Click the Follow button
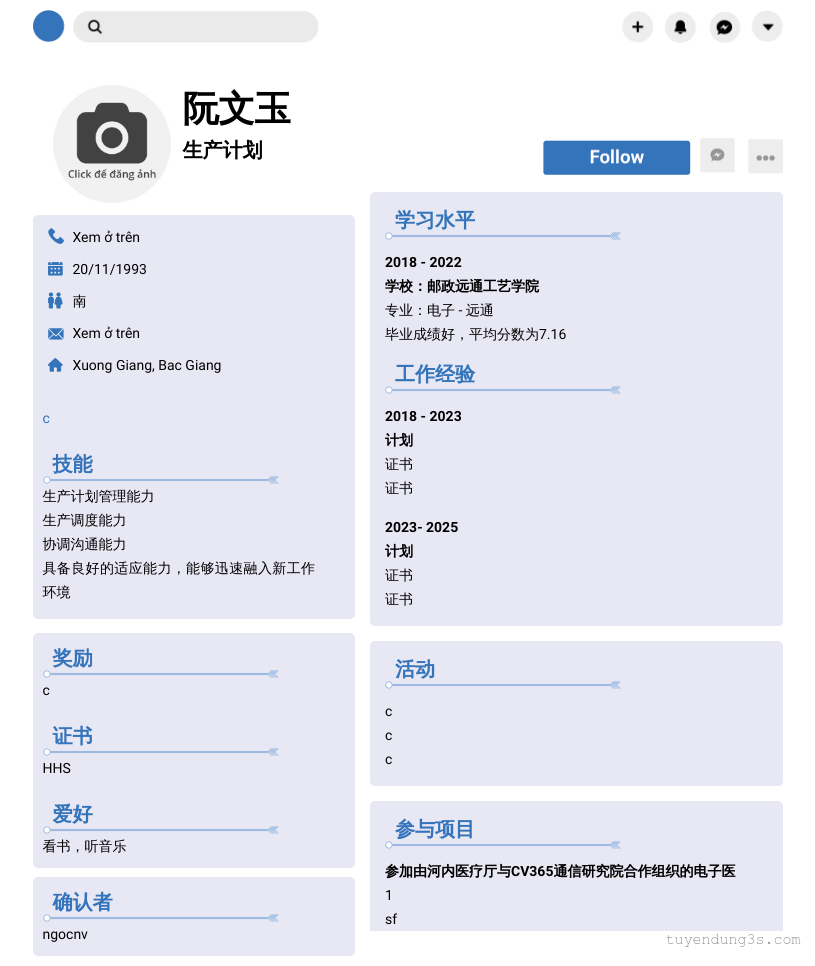815x966 pixels. 616,157
